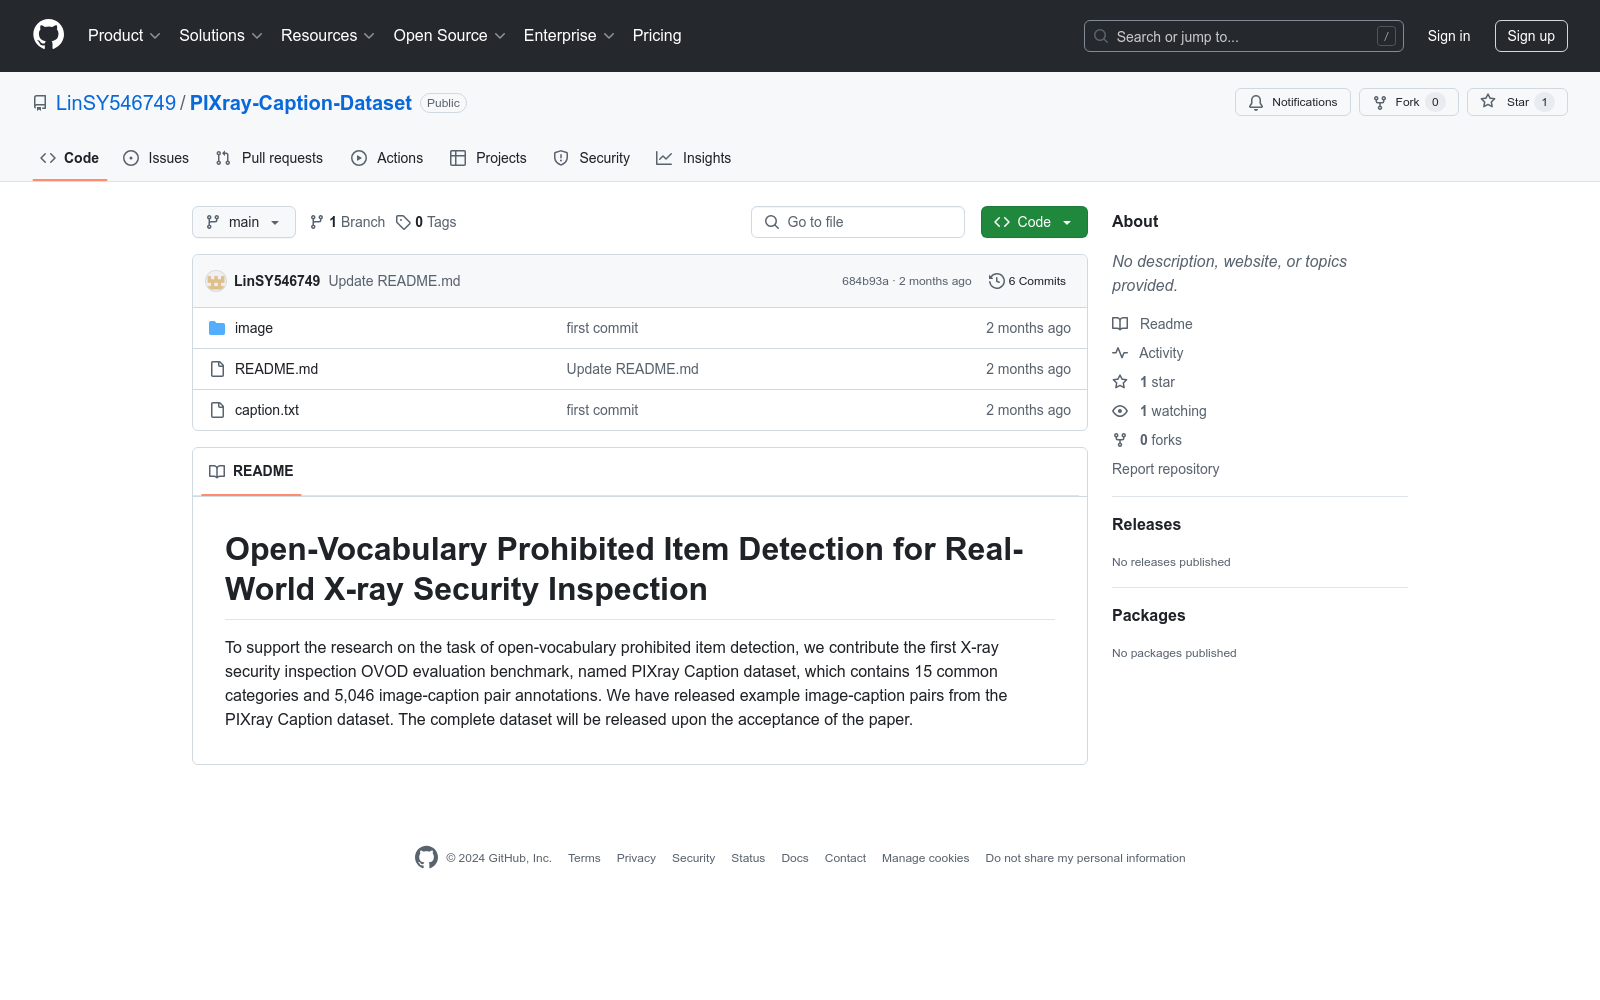This screenshot has height=1000, width=1600.
Task: View the 1 watching link
Action: click(1160, 411)
